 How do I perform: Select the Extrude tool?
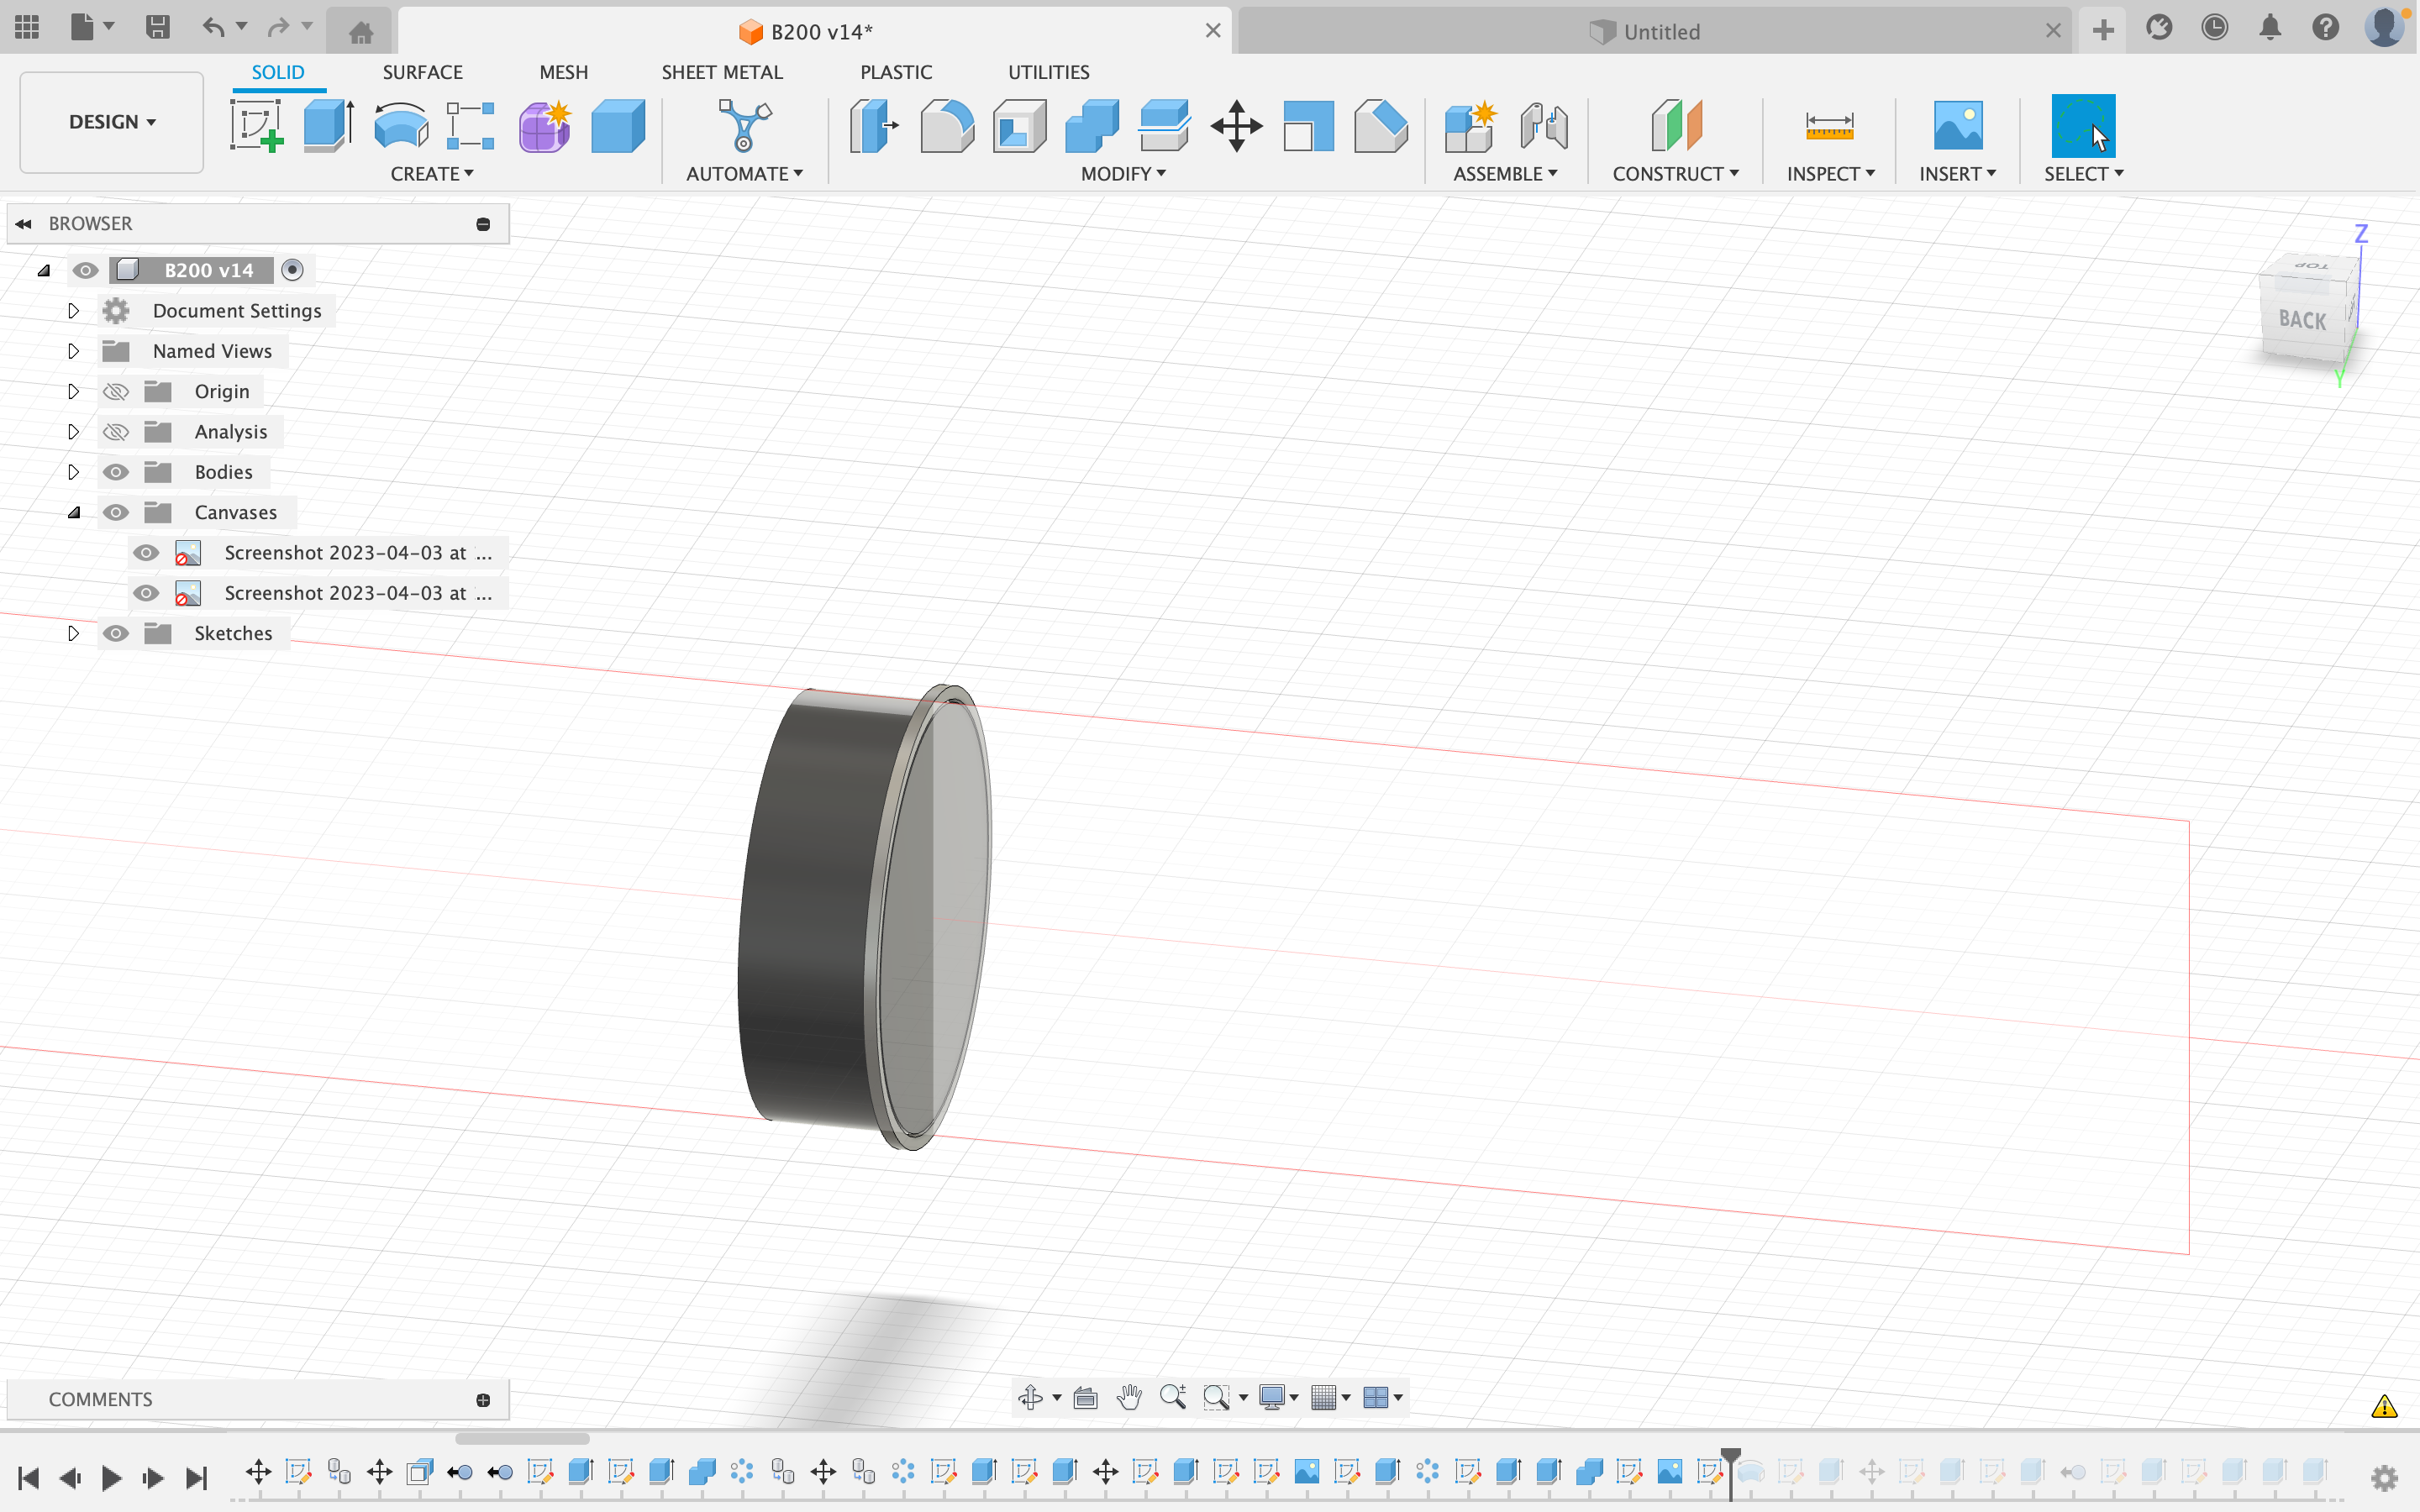click(x=328, y=126)
